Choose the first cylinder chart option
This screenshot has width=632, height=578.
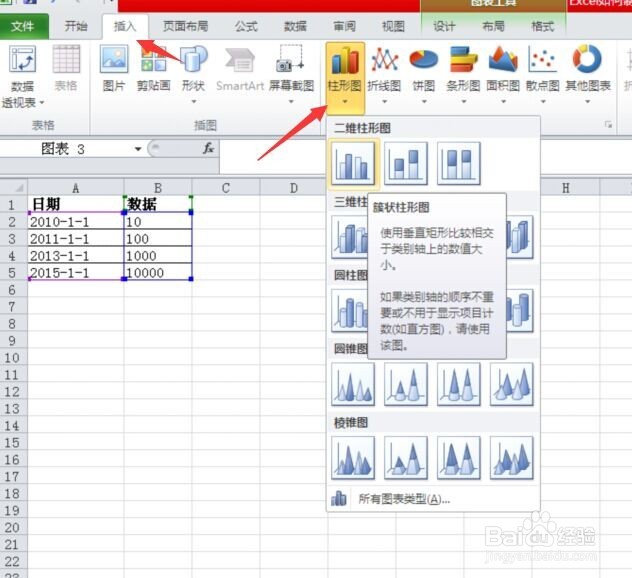(349, 311)
